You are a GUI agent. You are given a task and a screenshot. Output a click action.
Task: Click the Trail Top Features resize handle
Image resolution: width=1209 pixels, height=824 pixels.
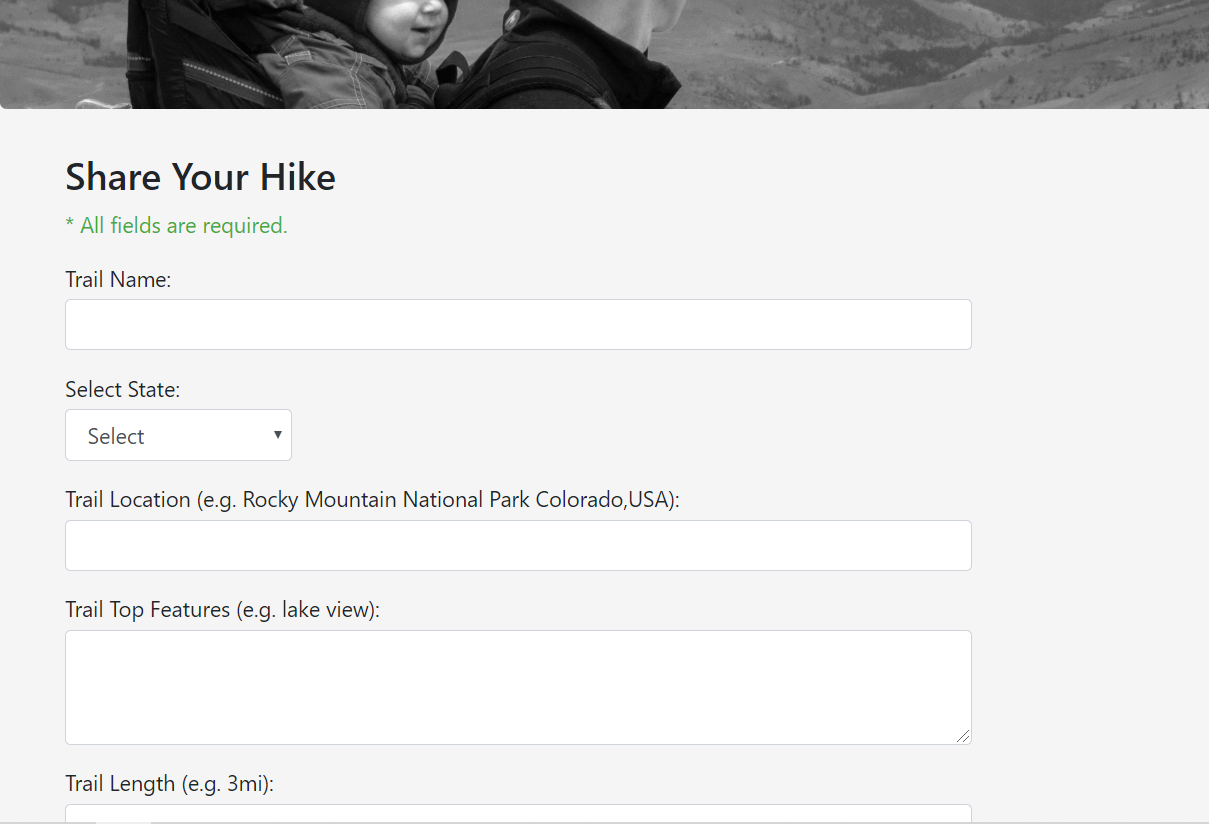tap(962, 736)
